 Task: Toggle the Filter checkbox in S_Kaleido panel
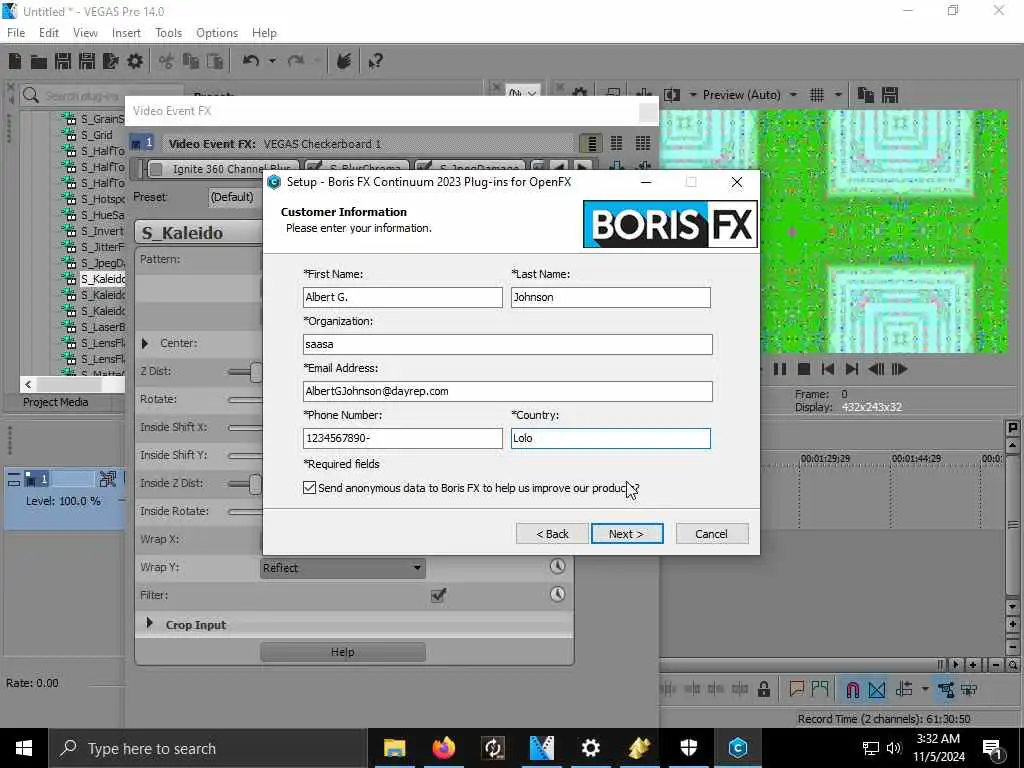tap(438, 595)
